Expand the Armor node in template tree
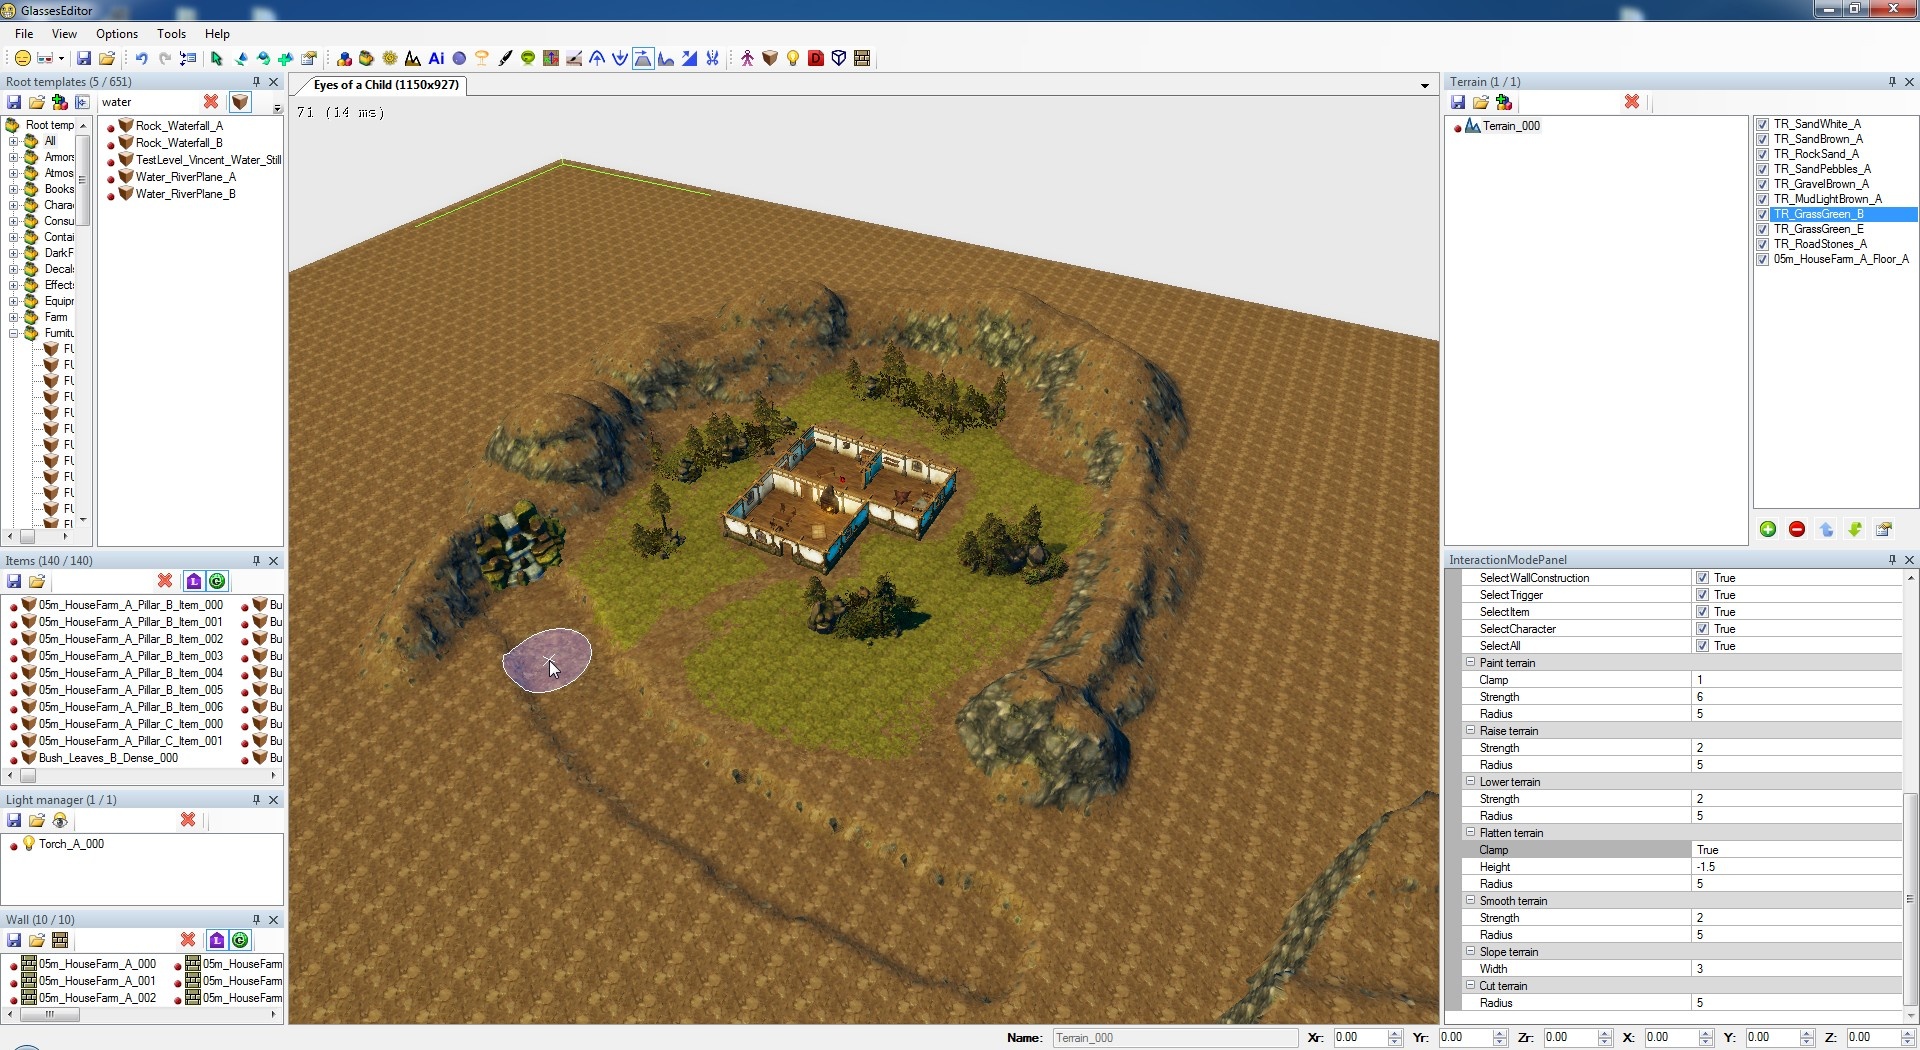The width and height of the screenshot is (1920, 1050). click(14, 157)
